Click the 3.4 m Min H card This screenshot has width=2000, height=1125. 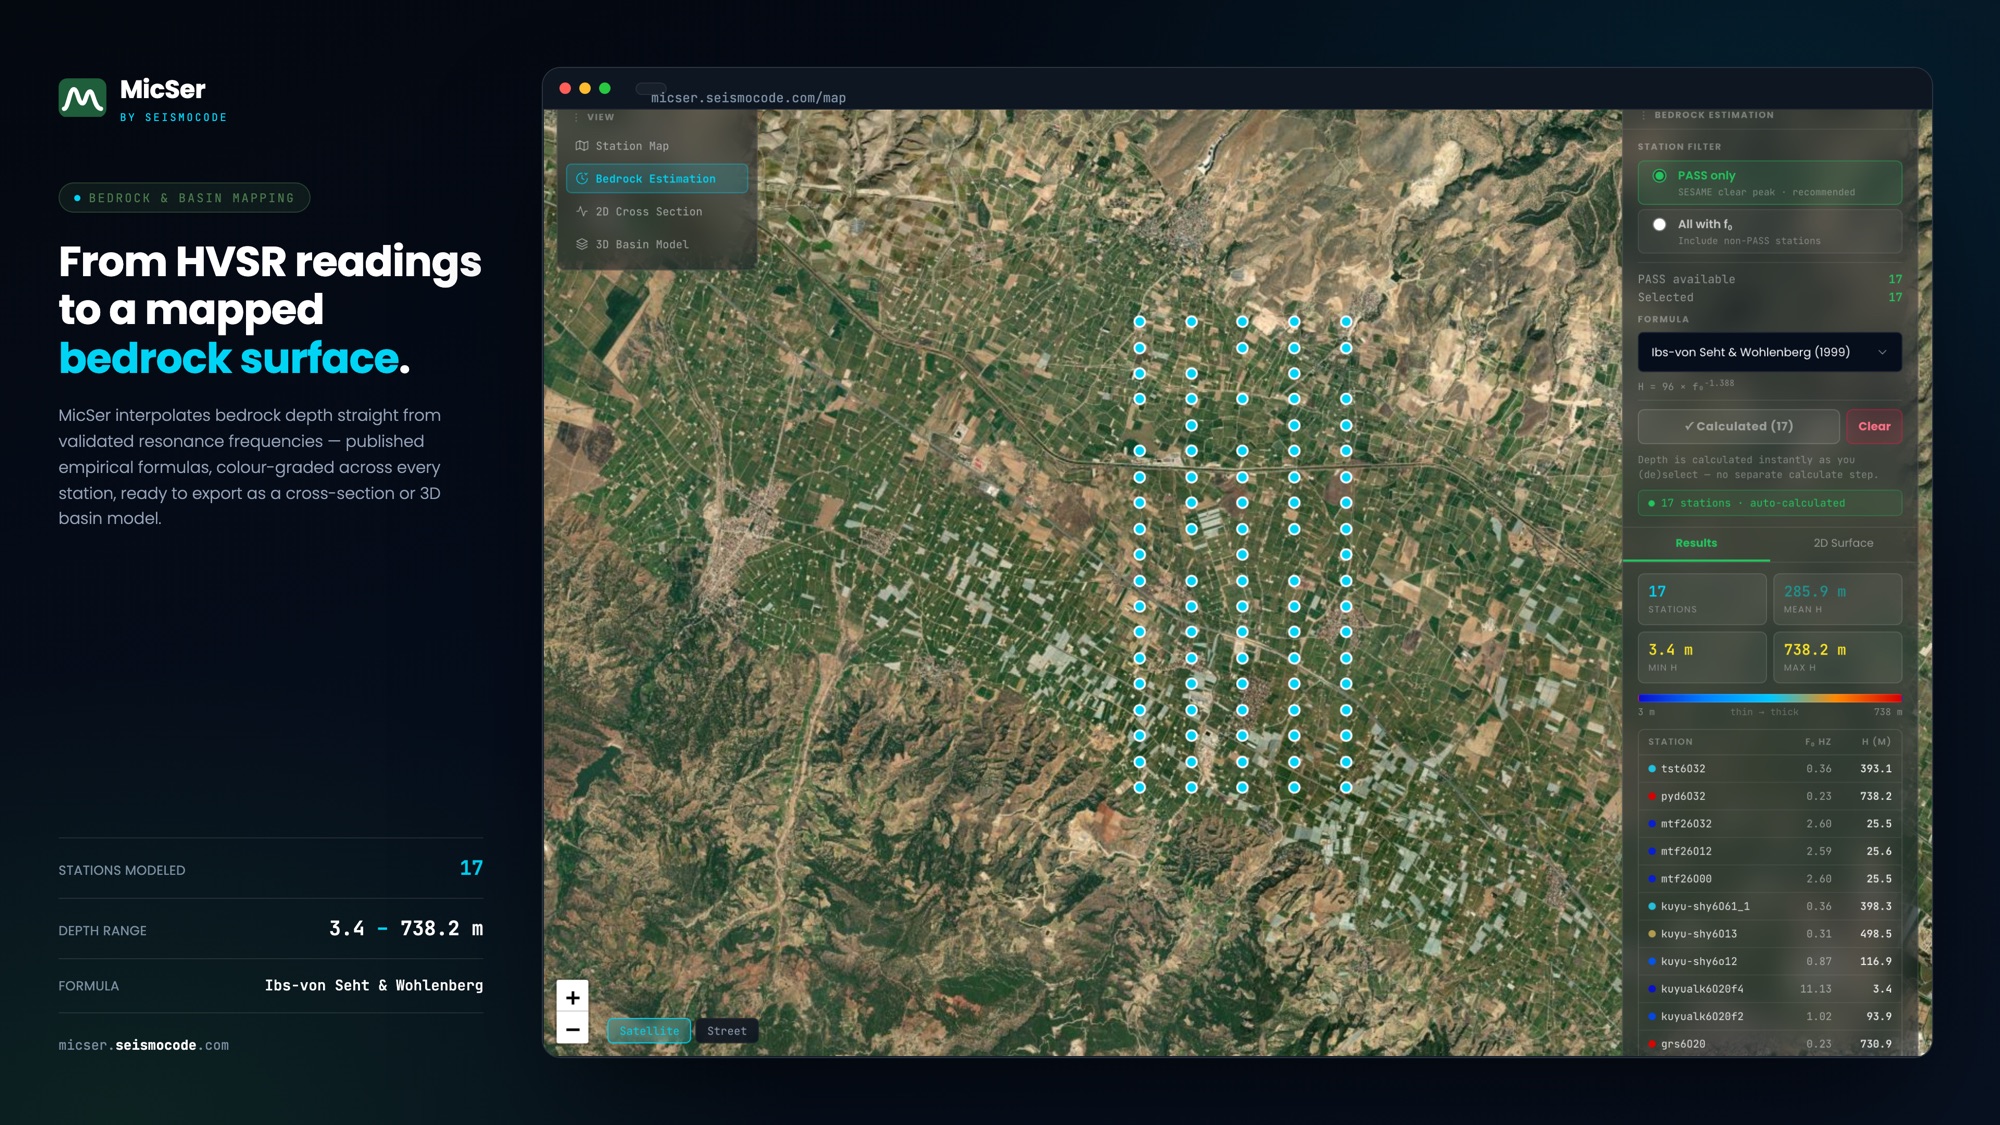1701,657
